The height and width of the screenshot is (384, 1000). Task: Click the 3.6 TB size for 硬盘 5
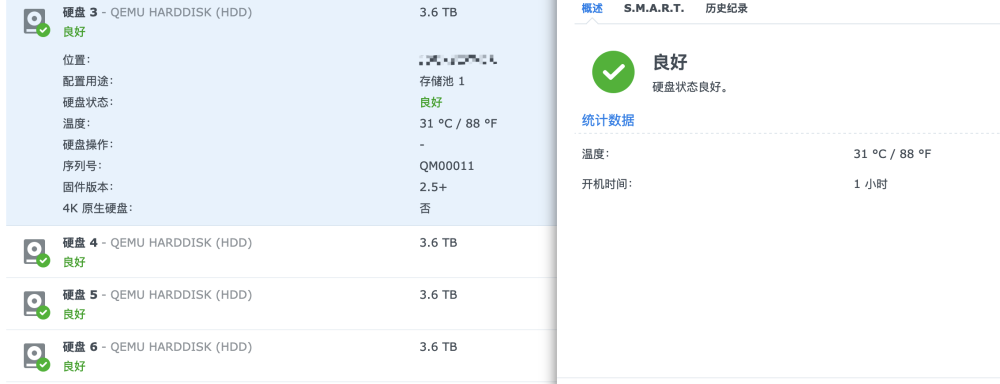click(x=438, y=295)
